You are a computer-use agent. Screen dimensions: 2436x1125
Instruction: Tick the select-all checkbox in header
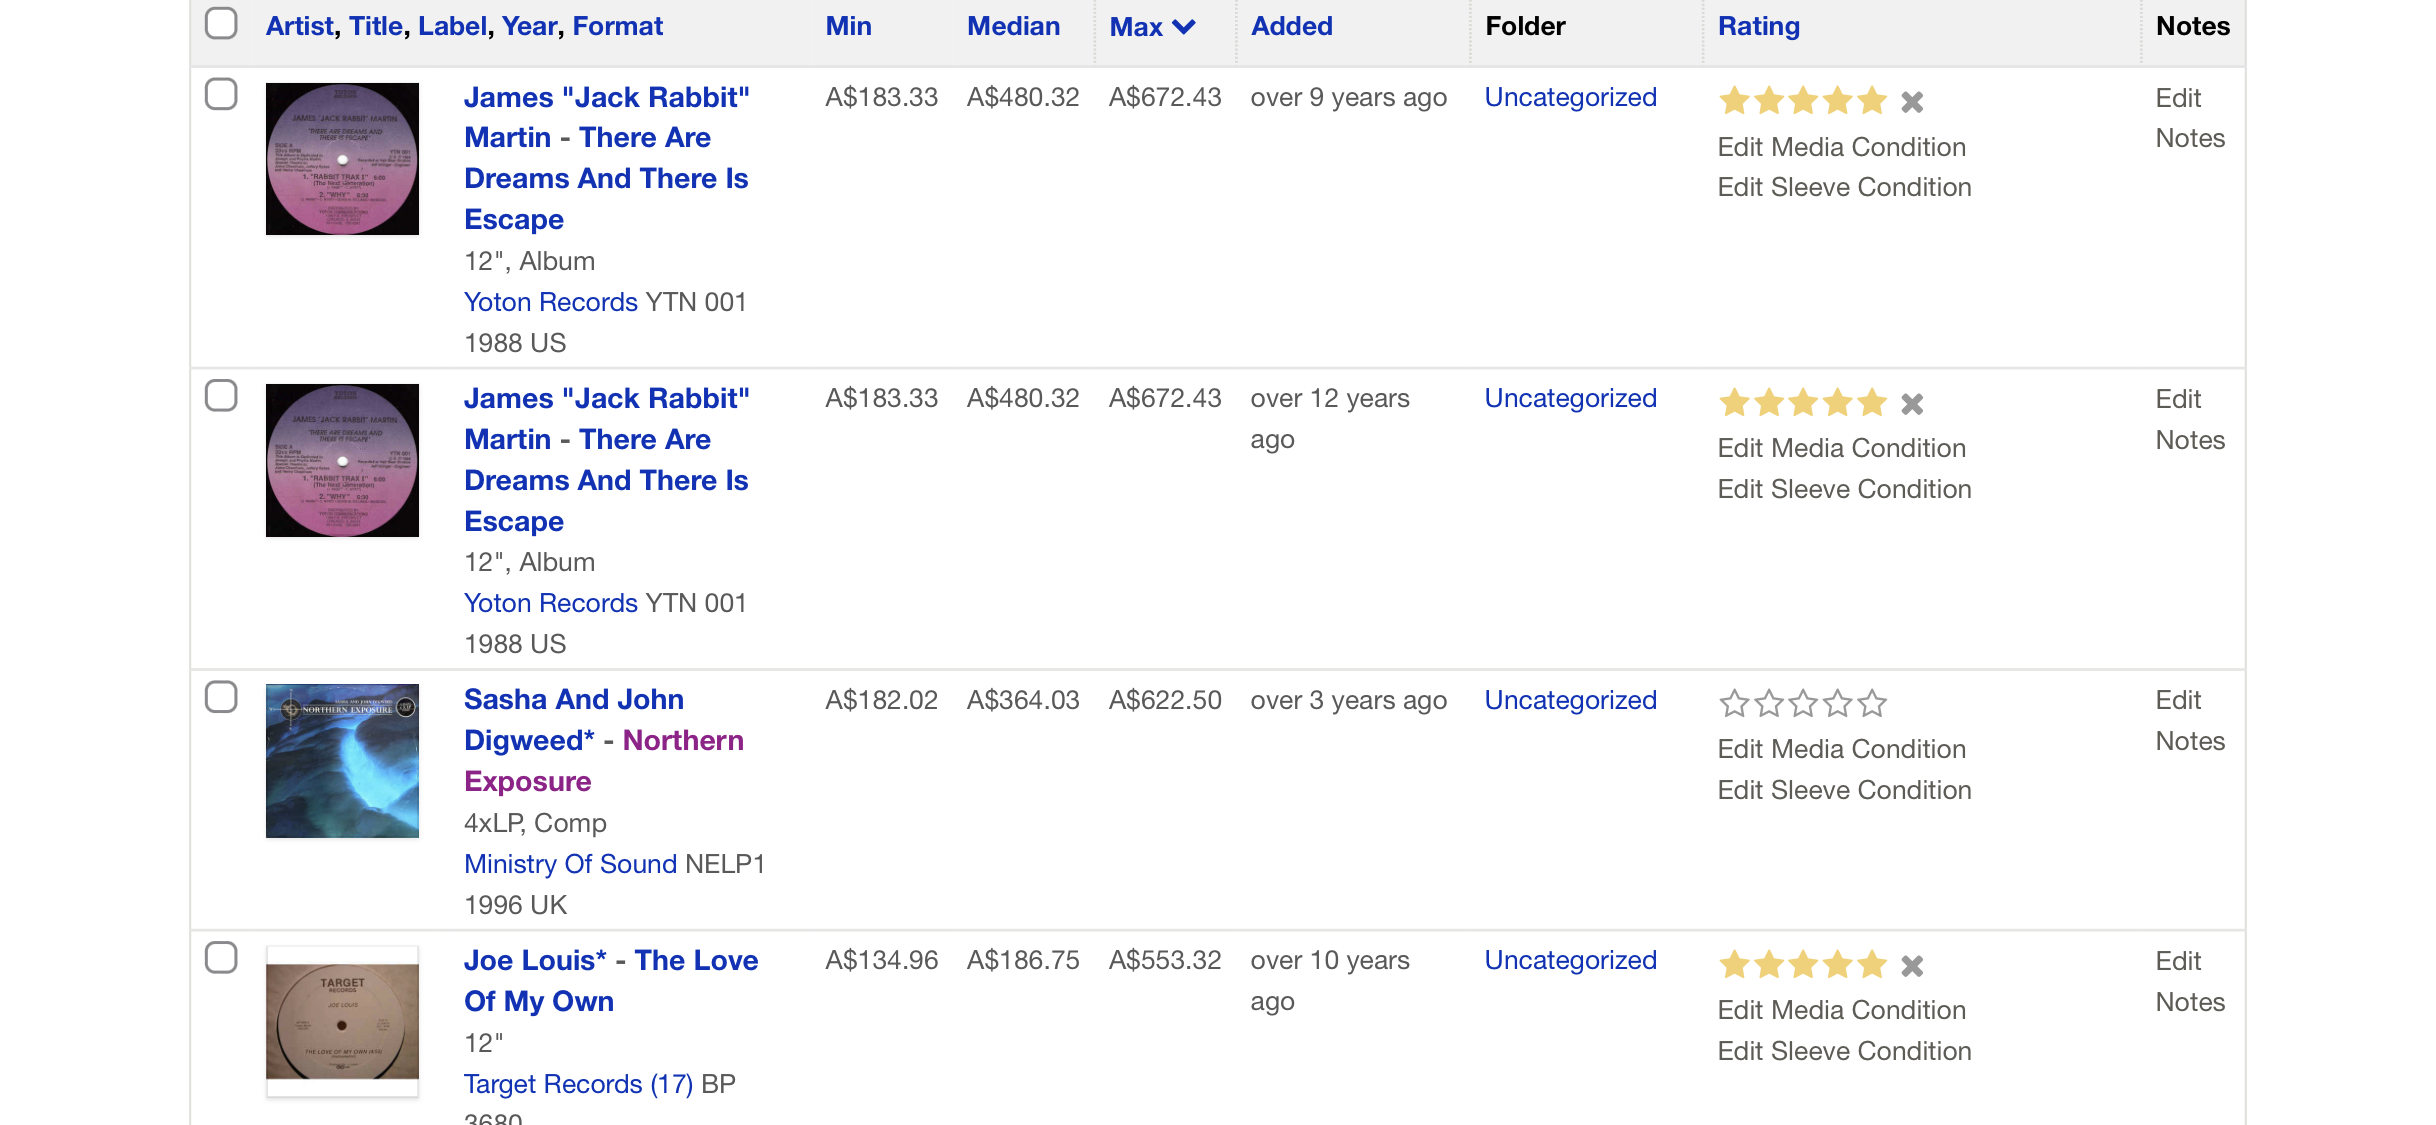coord(221,24)
